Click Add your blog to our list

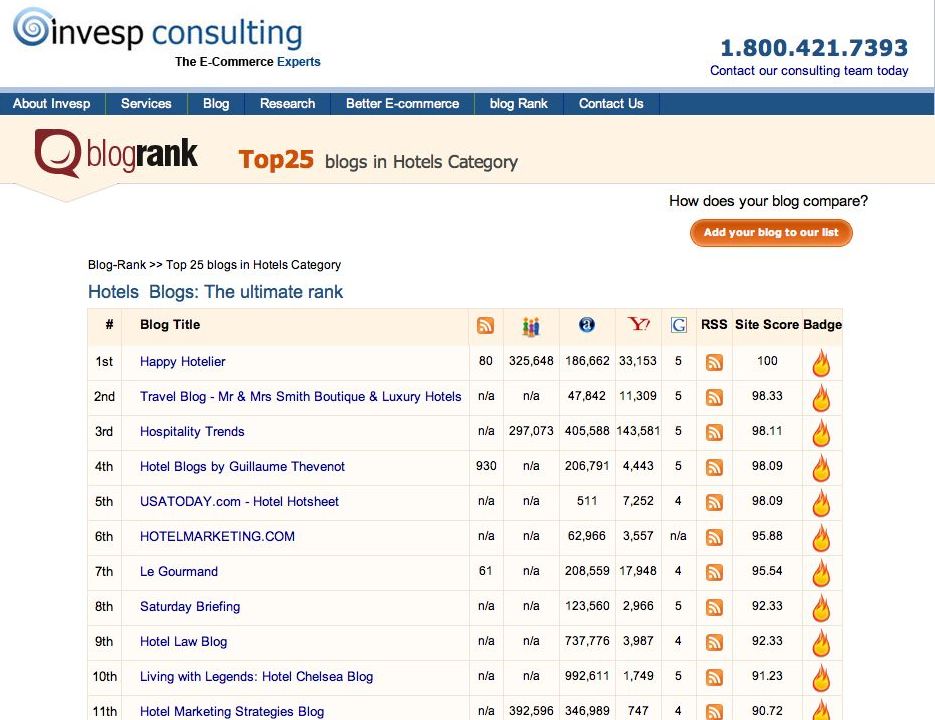point(771,233)
